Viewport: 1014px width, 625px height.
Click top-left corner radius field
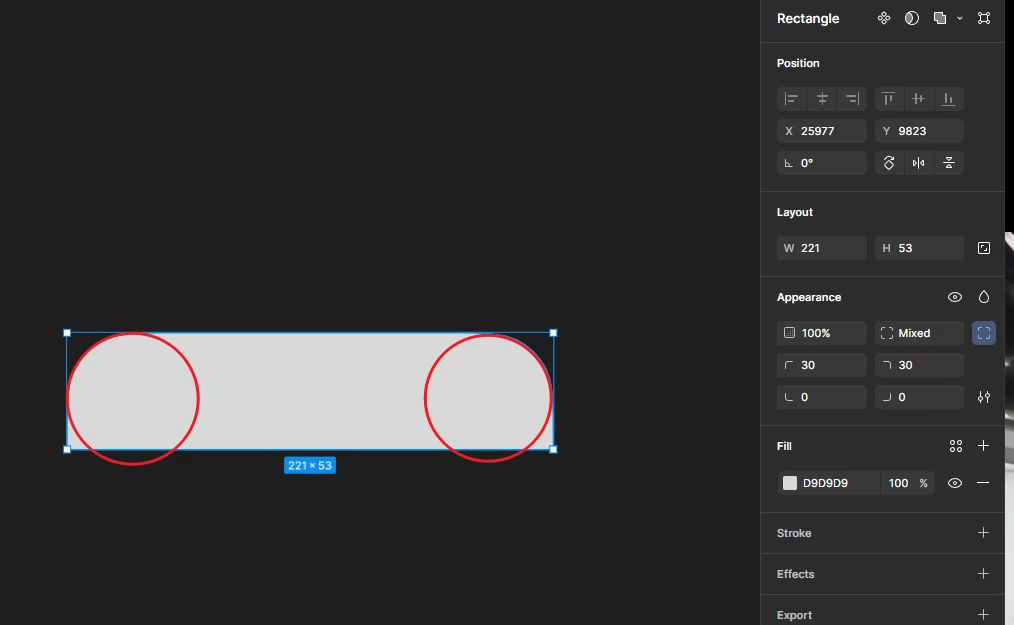822,366
